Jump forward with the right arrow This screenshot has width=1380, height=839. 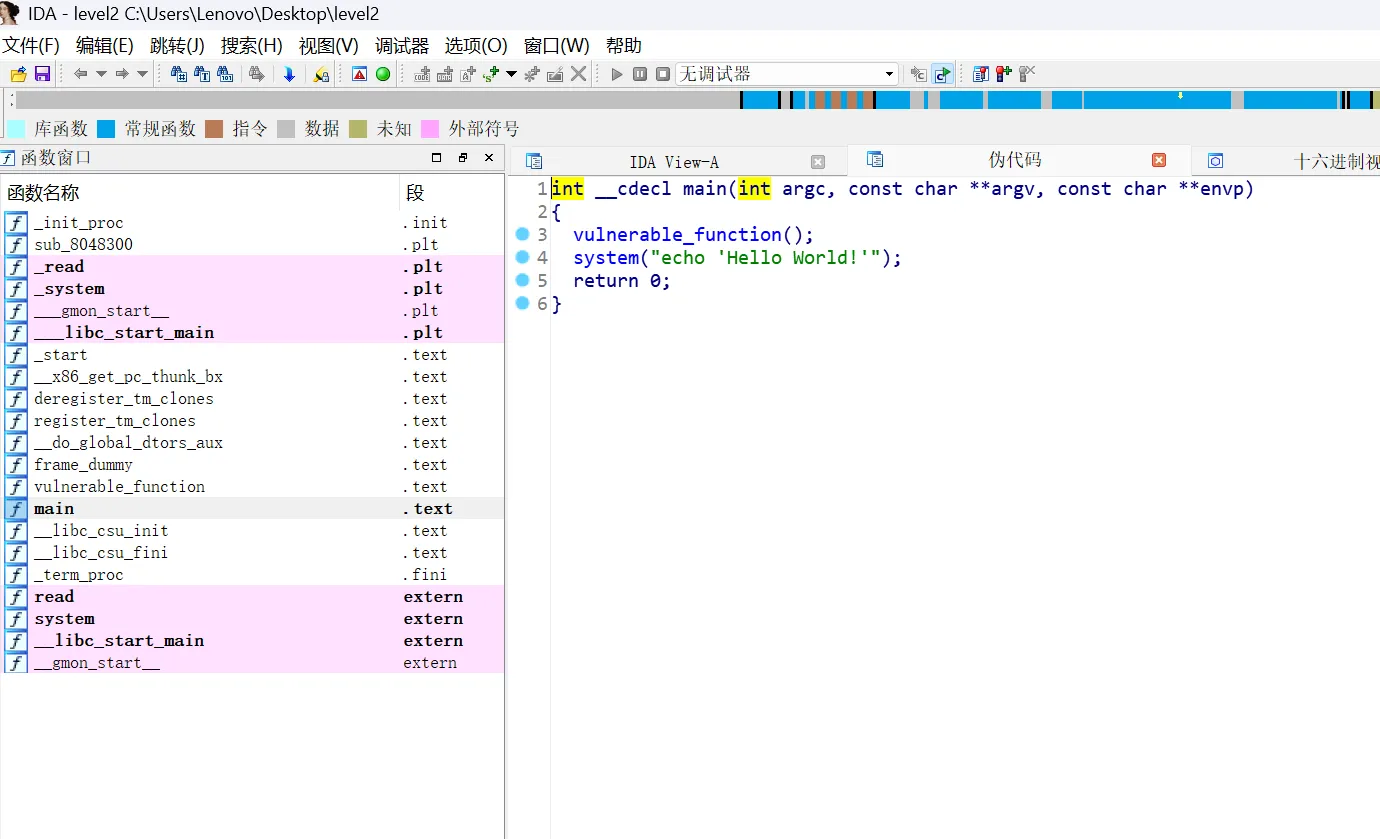(122, 74)
